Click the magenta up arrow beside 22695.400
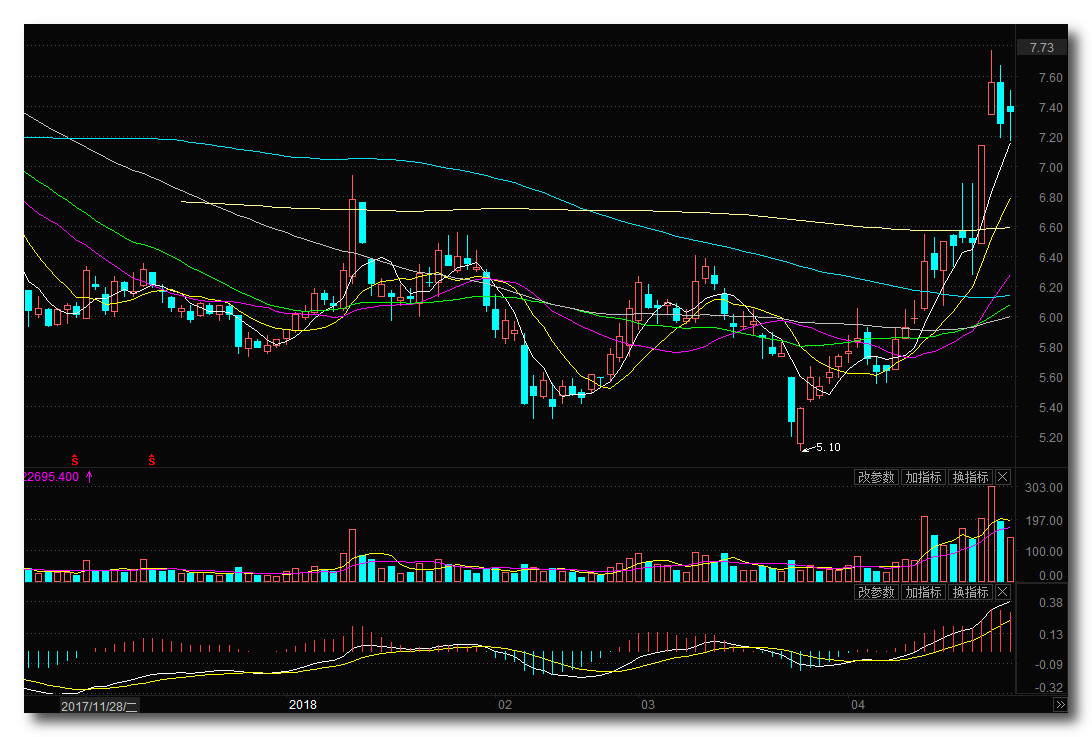Viewport: 1092px width, 737px height. coord(89,477)
